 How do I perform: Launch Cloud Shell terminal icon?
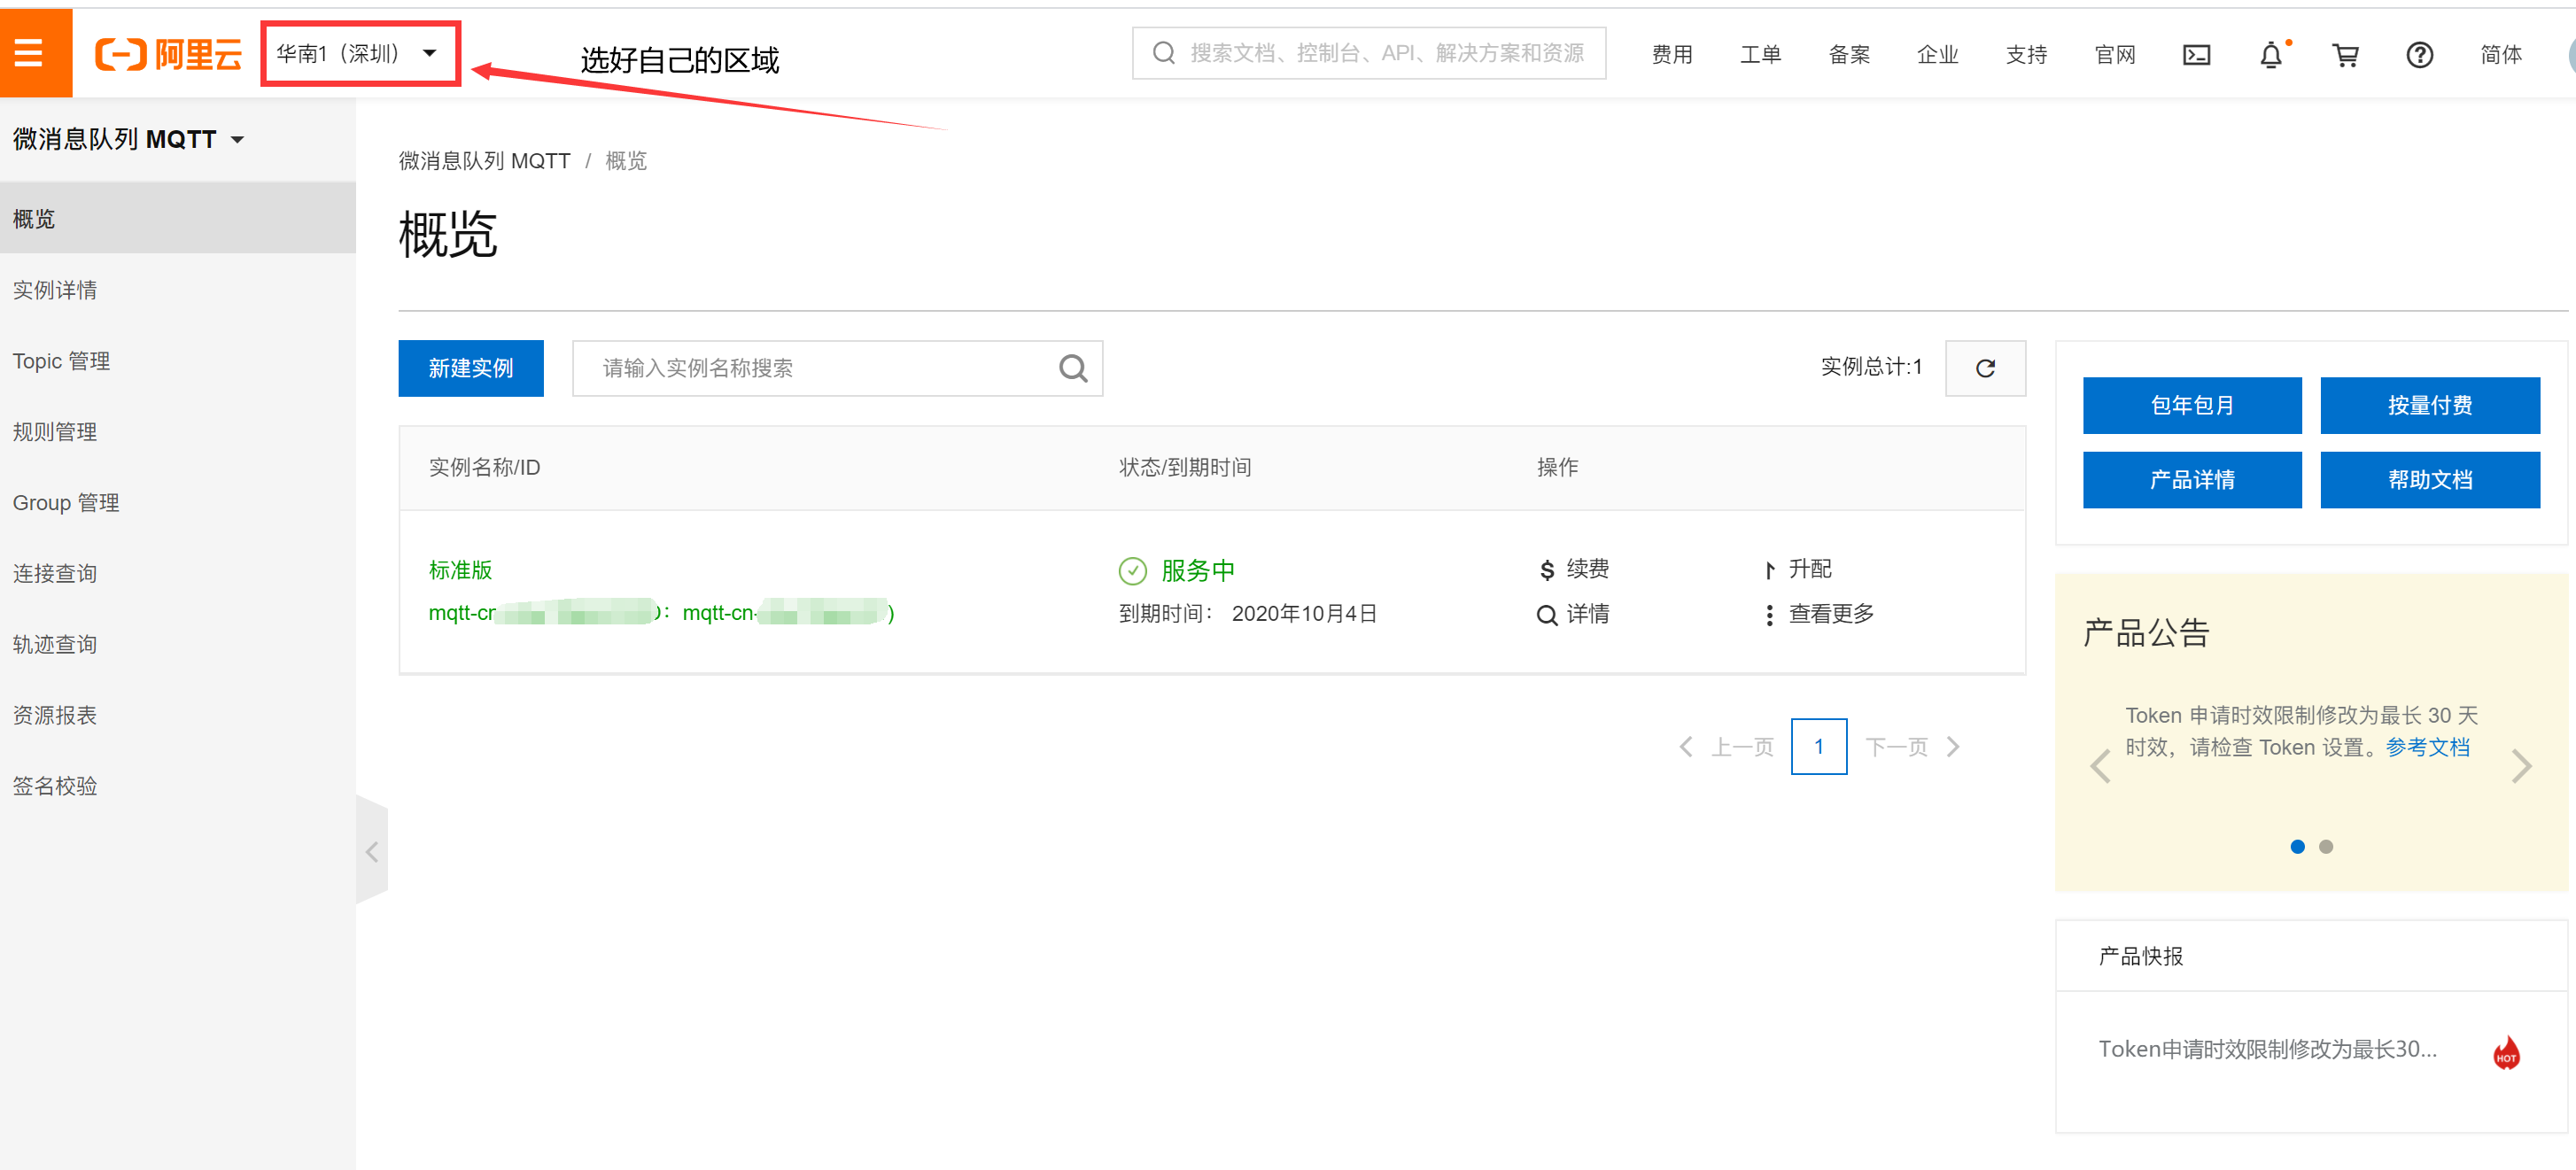click(2196, 55)
